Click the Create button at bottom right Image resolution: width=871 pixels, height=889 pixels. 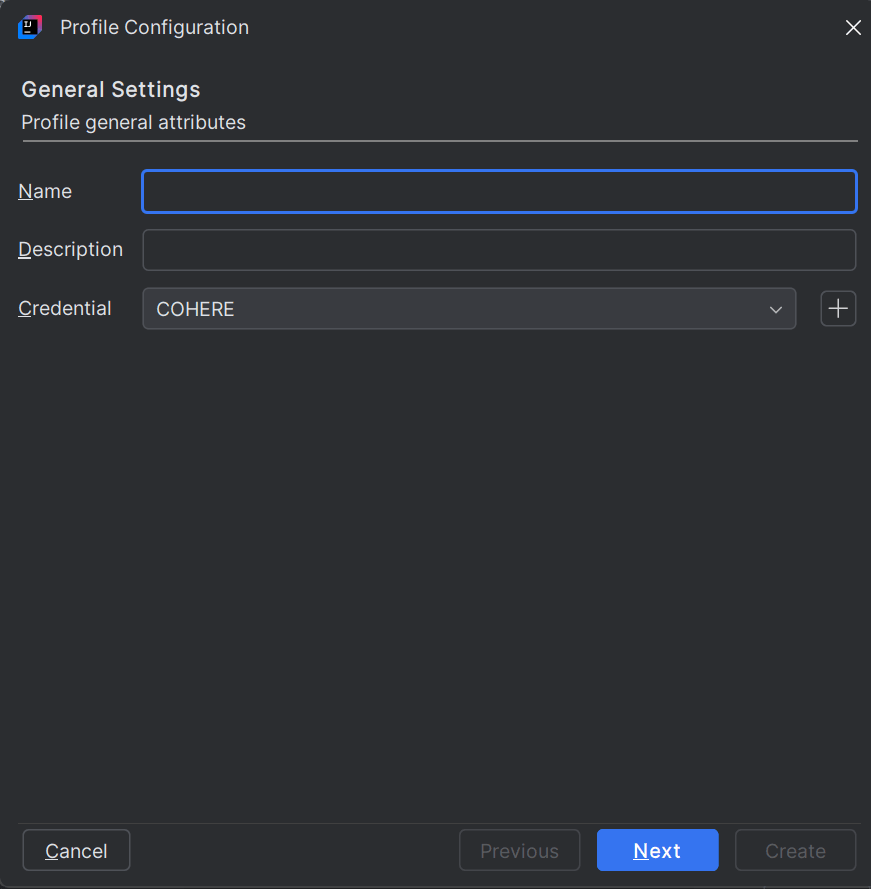point(795,850)
